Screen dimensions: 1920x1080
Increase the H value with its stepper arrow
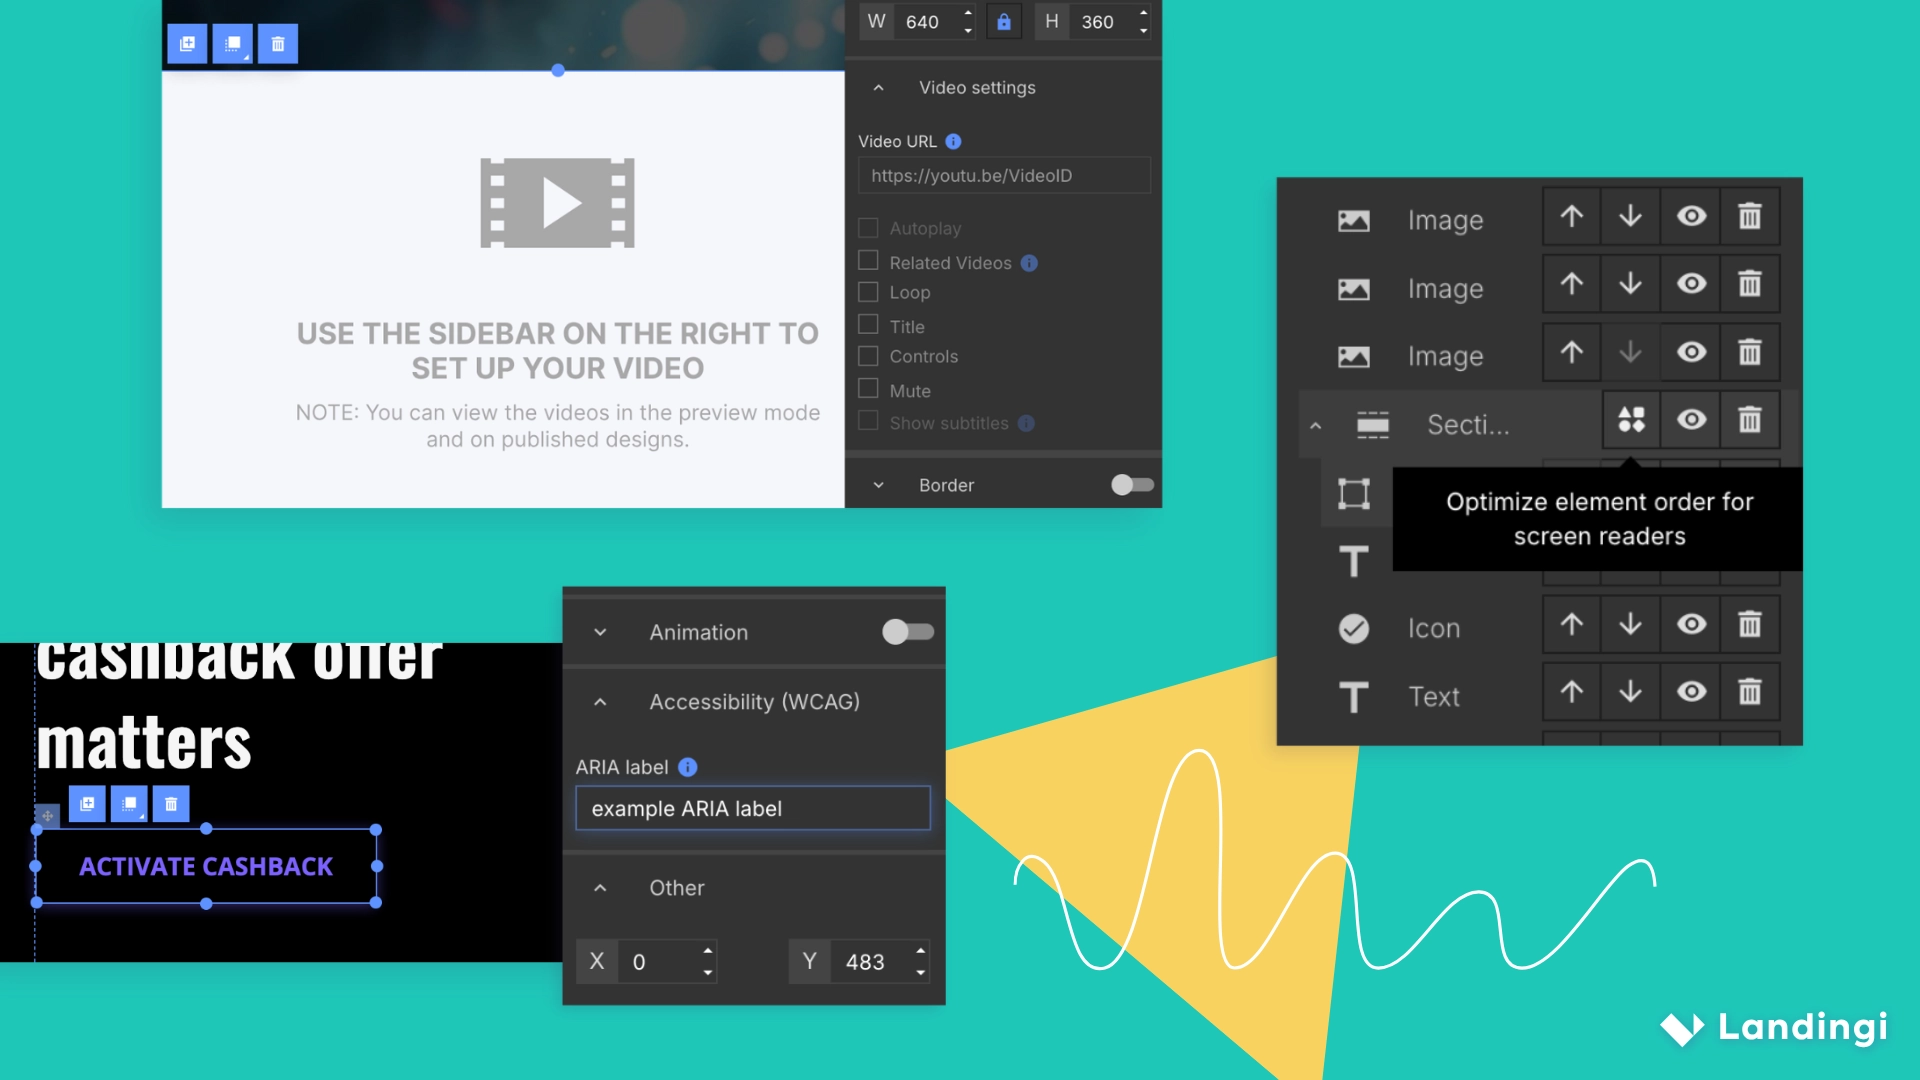[1142, 15]
